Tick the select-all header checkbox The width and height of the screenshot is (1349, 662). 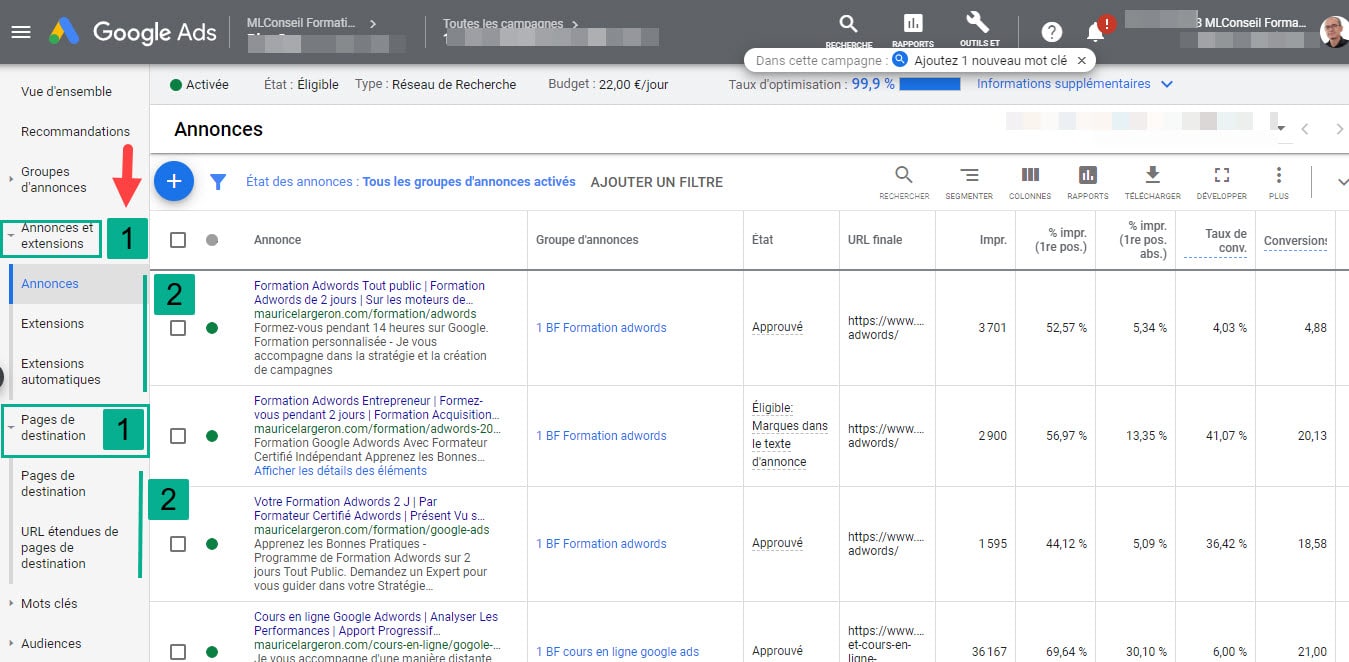tap(178, 240)
